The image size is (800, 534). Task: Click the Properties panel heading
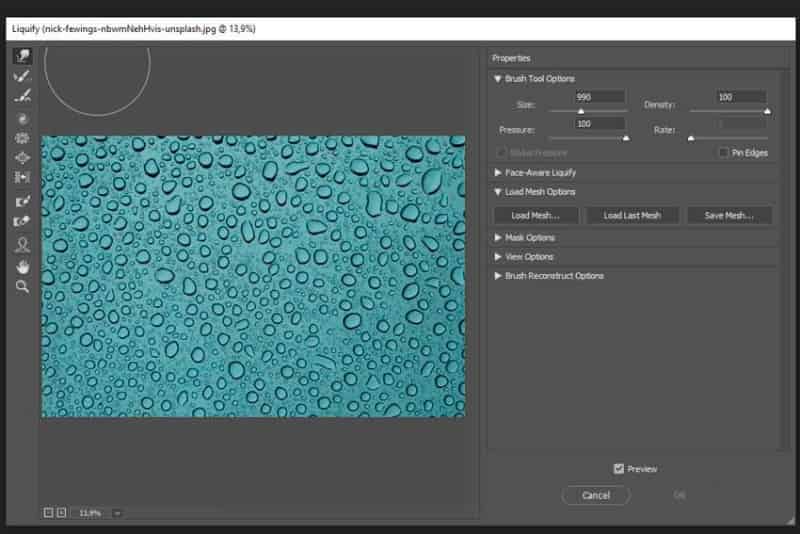point(511,58)
